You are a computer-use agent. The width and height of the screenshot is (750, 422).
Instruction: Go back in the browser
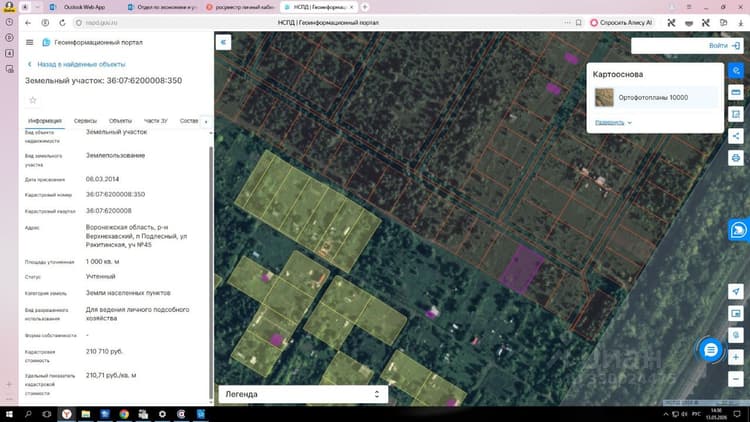[x=28, y=22]
